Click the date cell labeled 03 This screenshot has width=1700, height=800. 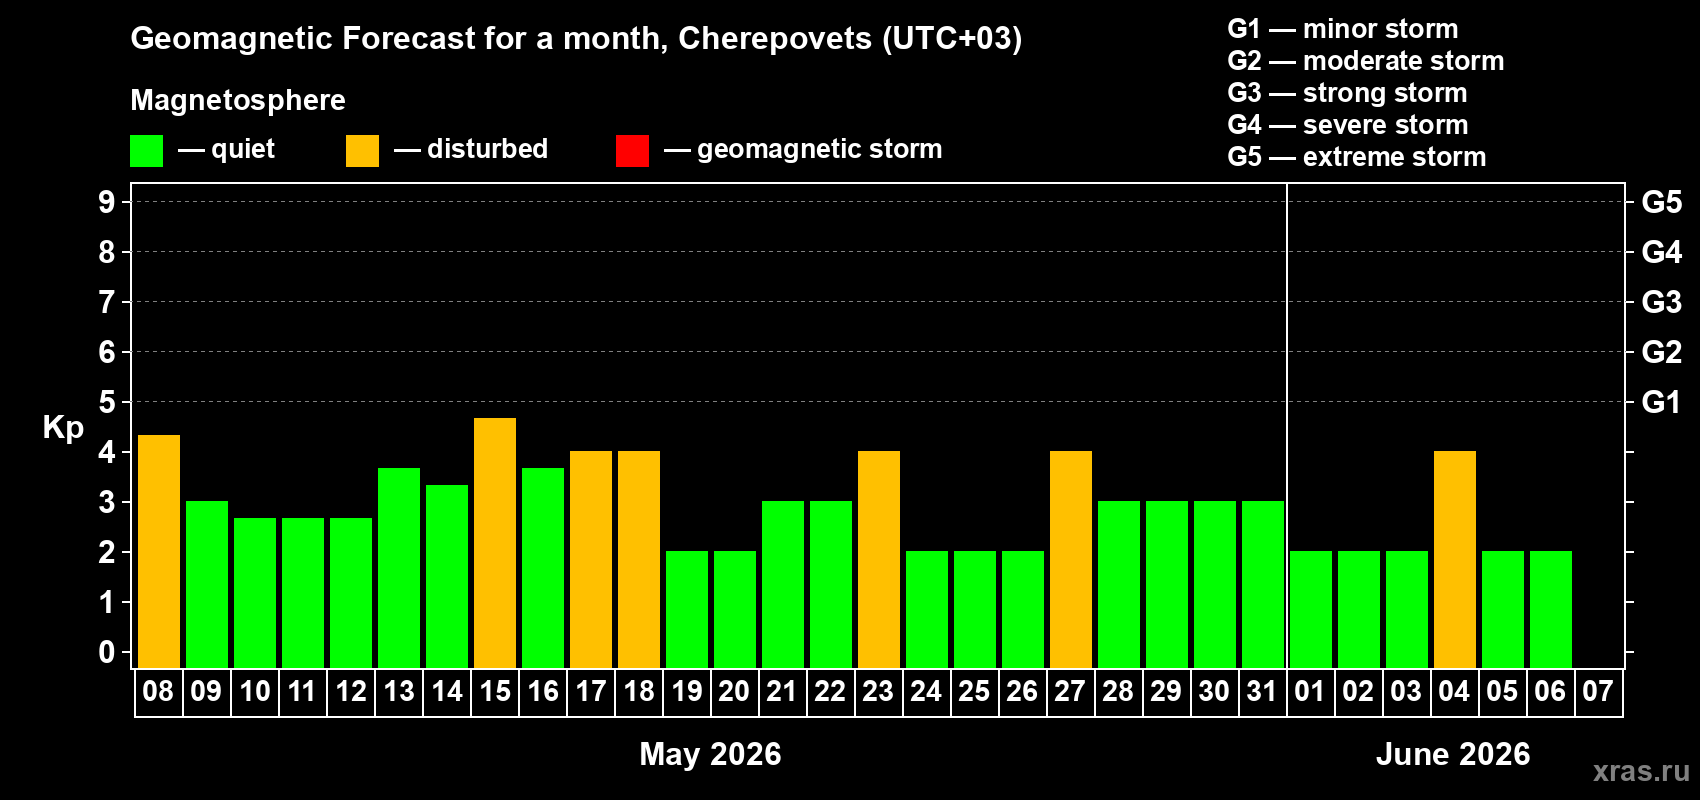tap(1407, 692)
